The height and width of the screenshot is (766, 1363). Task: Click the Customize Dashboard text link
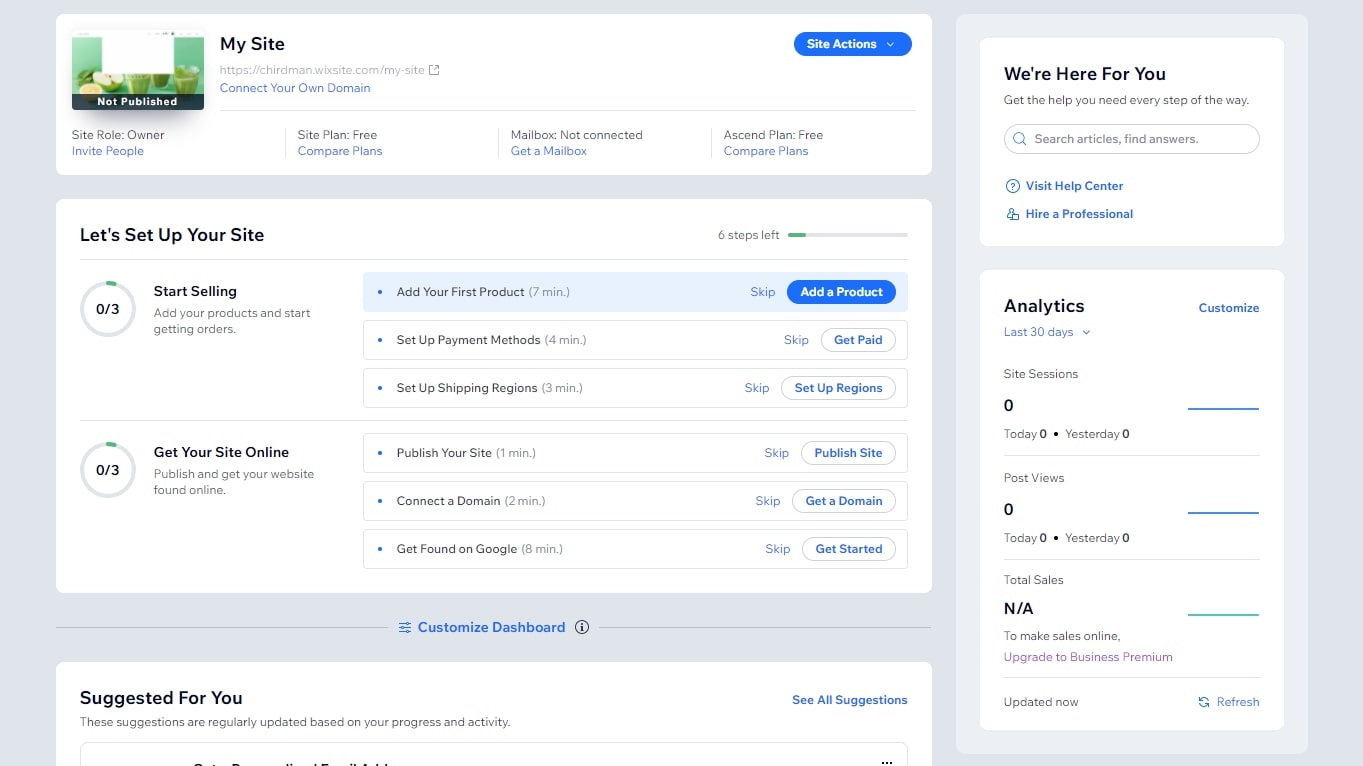[491, 628]
